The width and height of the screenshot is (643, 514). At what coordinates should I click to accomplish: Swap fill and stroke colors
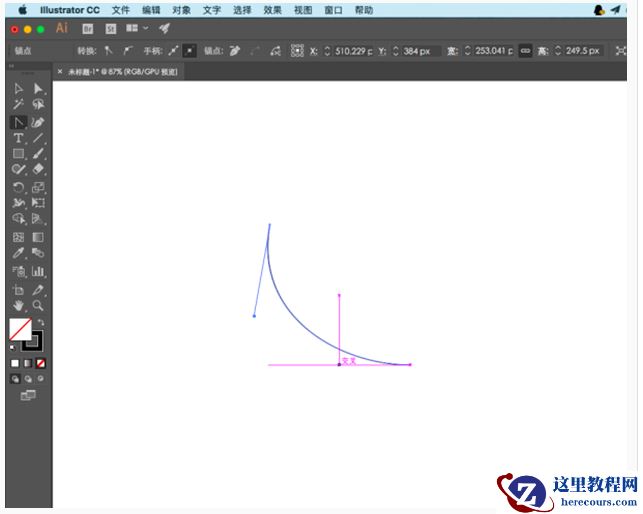[x=41, y=322]
